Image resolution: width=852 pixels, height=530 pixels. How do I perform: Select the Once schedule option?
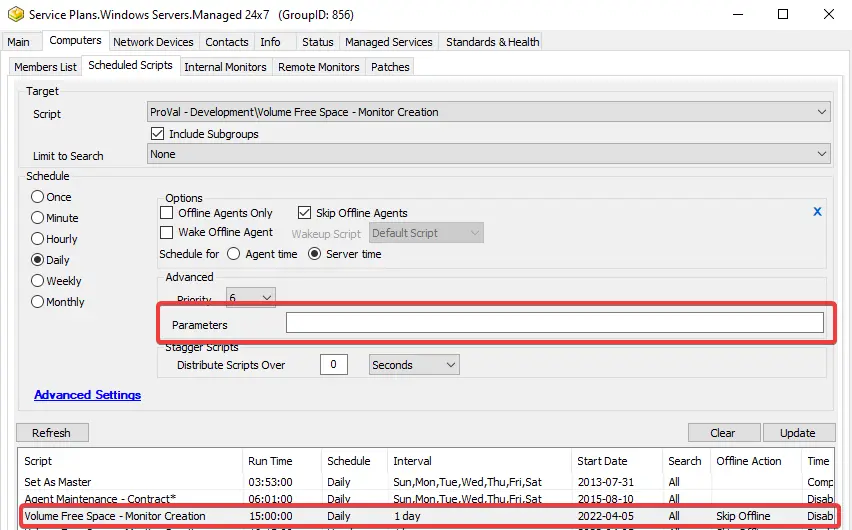point(37,197)
